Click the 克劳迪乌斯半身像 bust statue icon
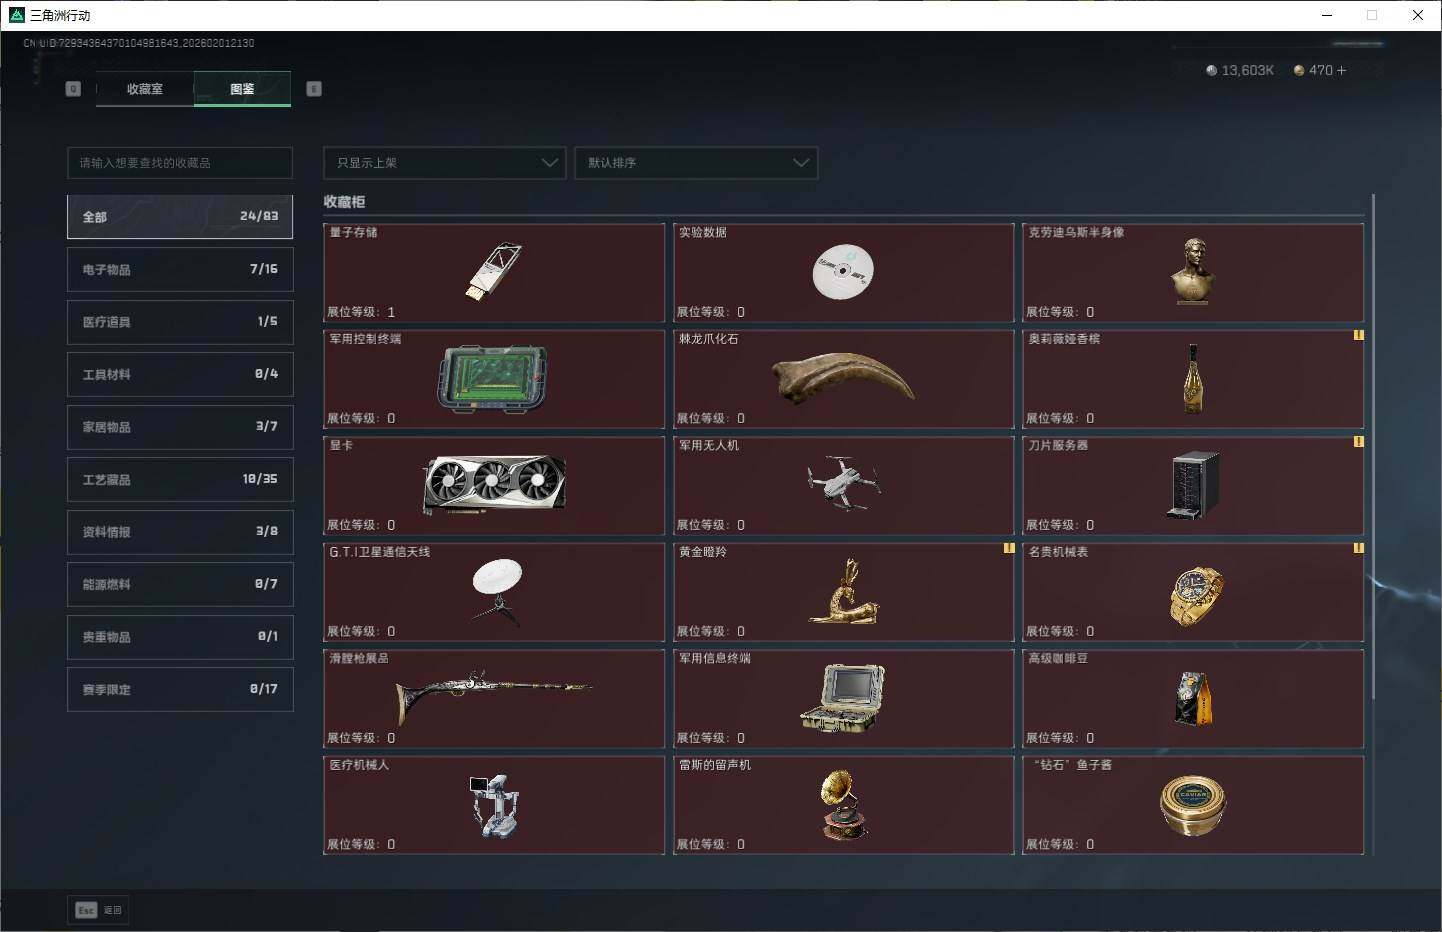The height and width of the screenshot is (932, 1442). coord(1193,271)
